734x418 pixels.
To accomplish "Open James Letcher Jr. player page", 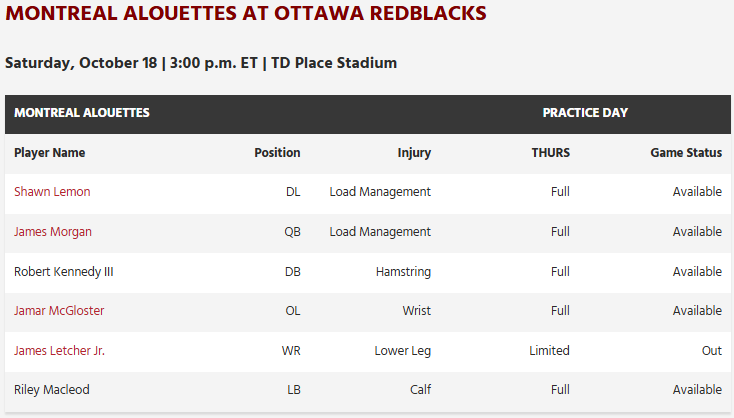I will tap(59, 351).
